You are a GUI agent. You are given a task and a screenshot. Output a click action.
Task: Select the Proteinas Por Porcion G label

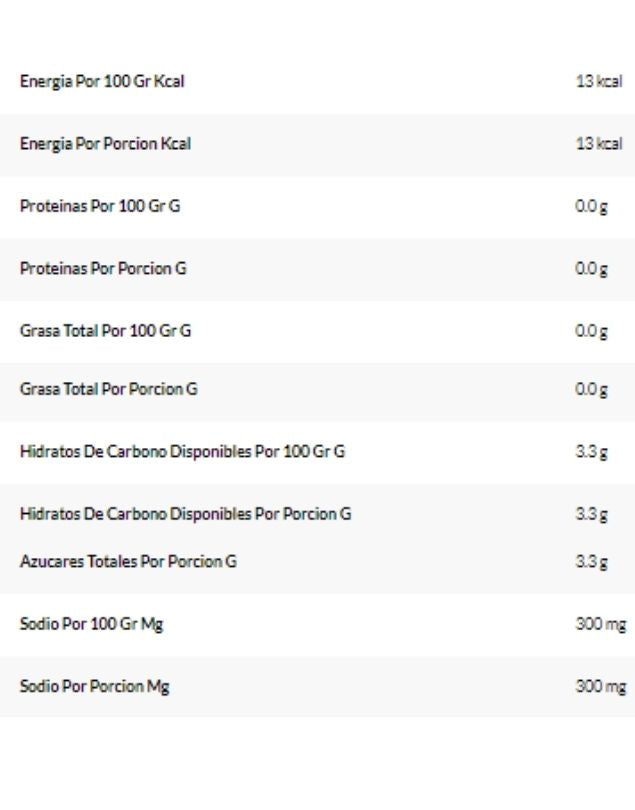103,268
